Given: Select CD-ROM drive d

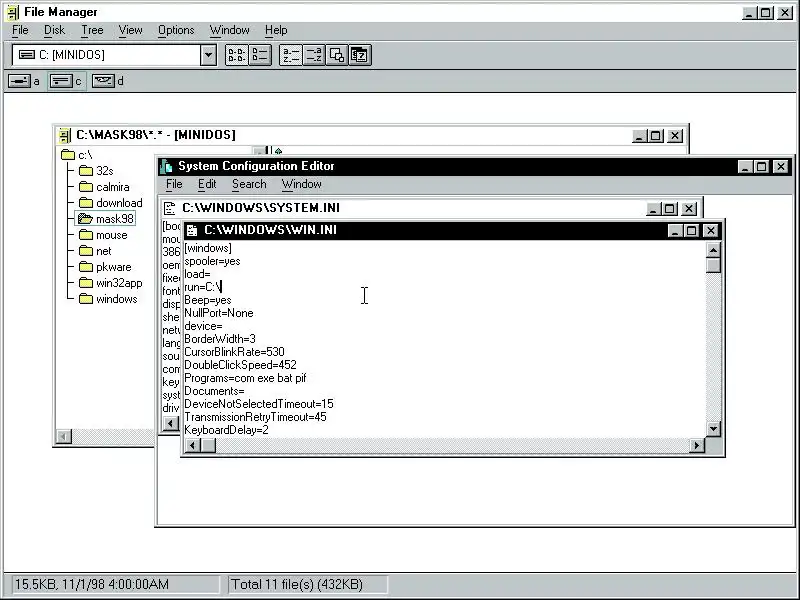Looking at the screenshot, I should 108,81.
